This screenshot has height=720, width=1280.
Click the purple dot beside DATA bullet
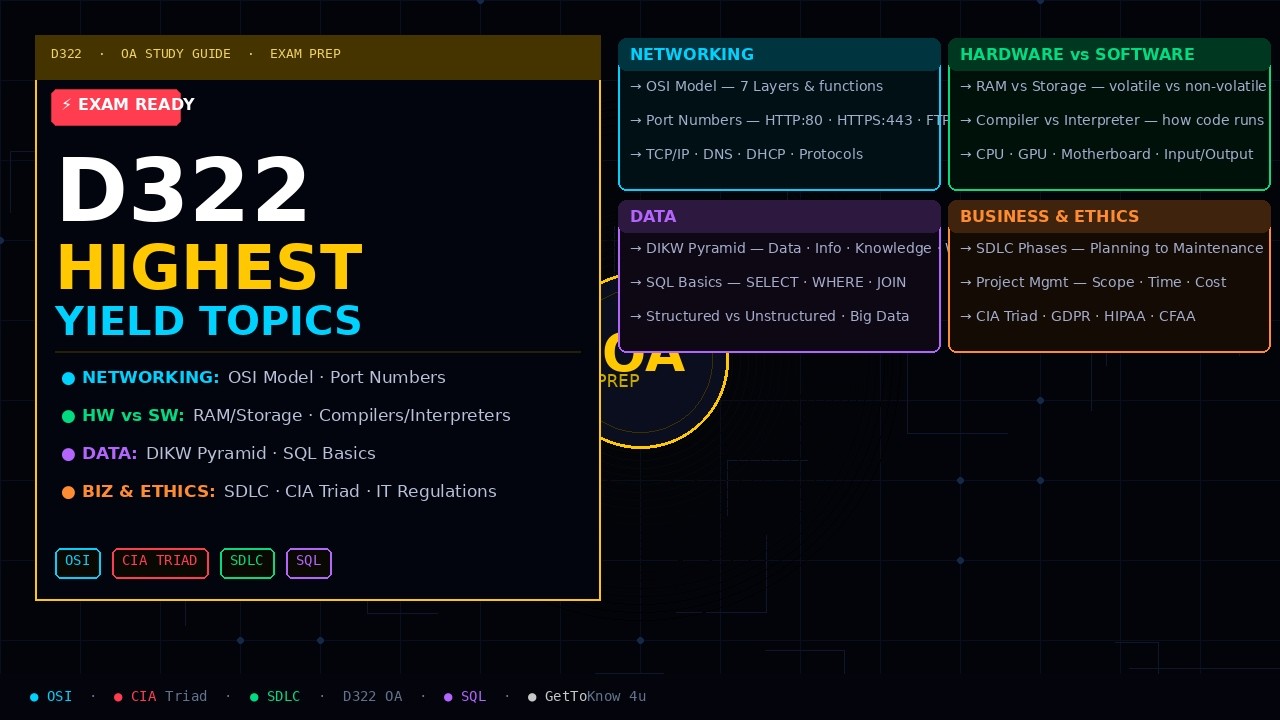68,455
